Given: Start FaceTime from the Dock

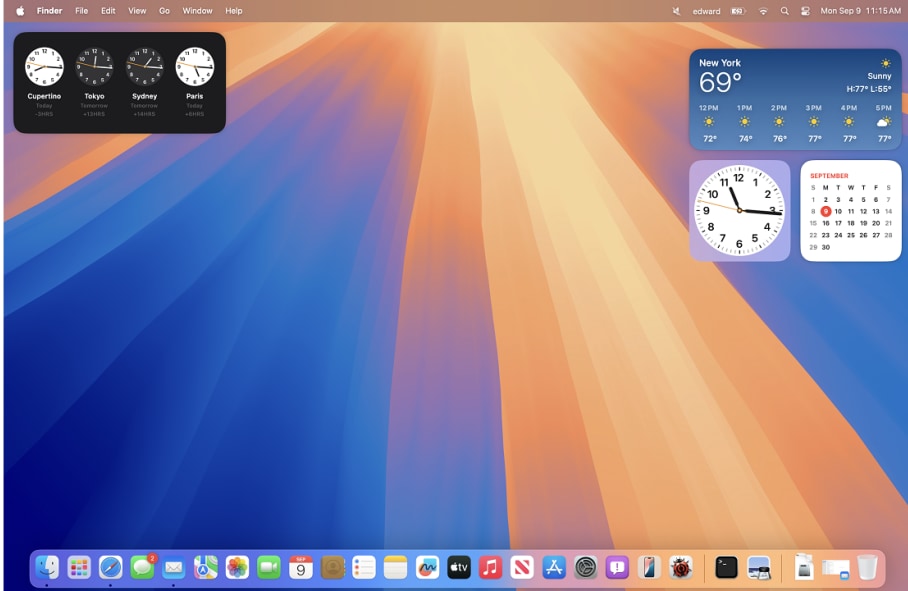Looking at the screenshot, I should tap(269, 567).
